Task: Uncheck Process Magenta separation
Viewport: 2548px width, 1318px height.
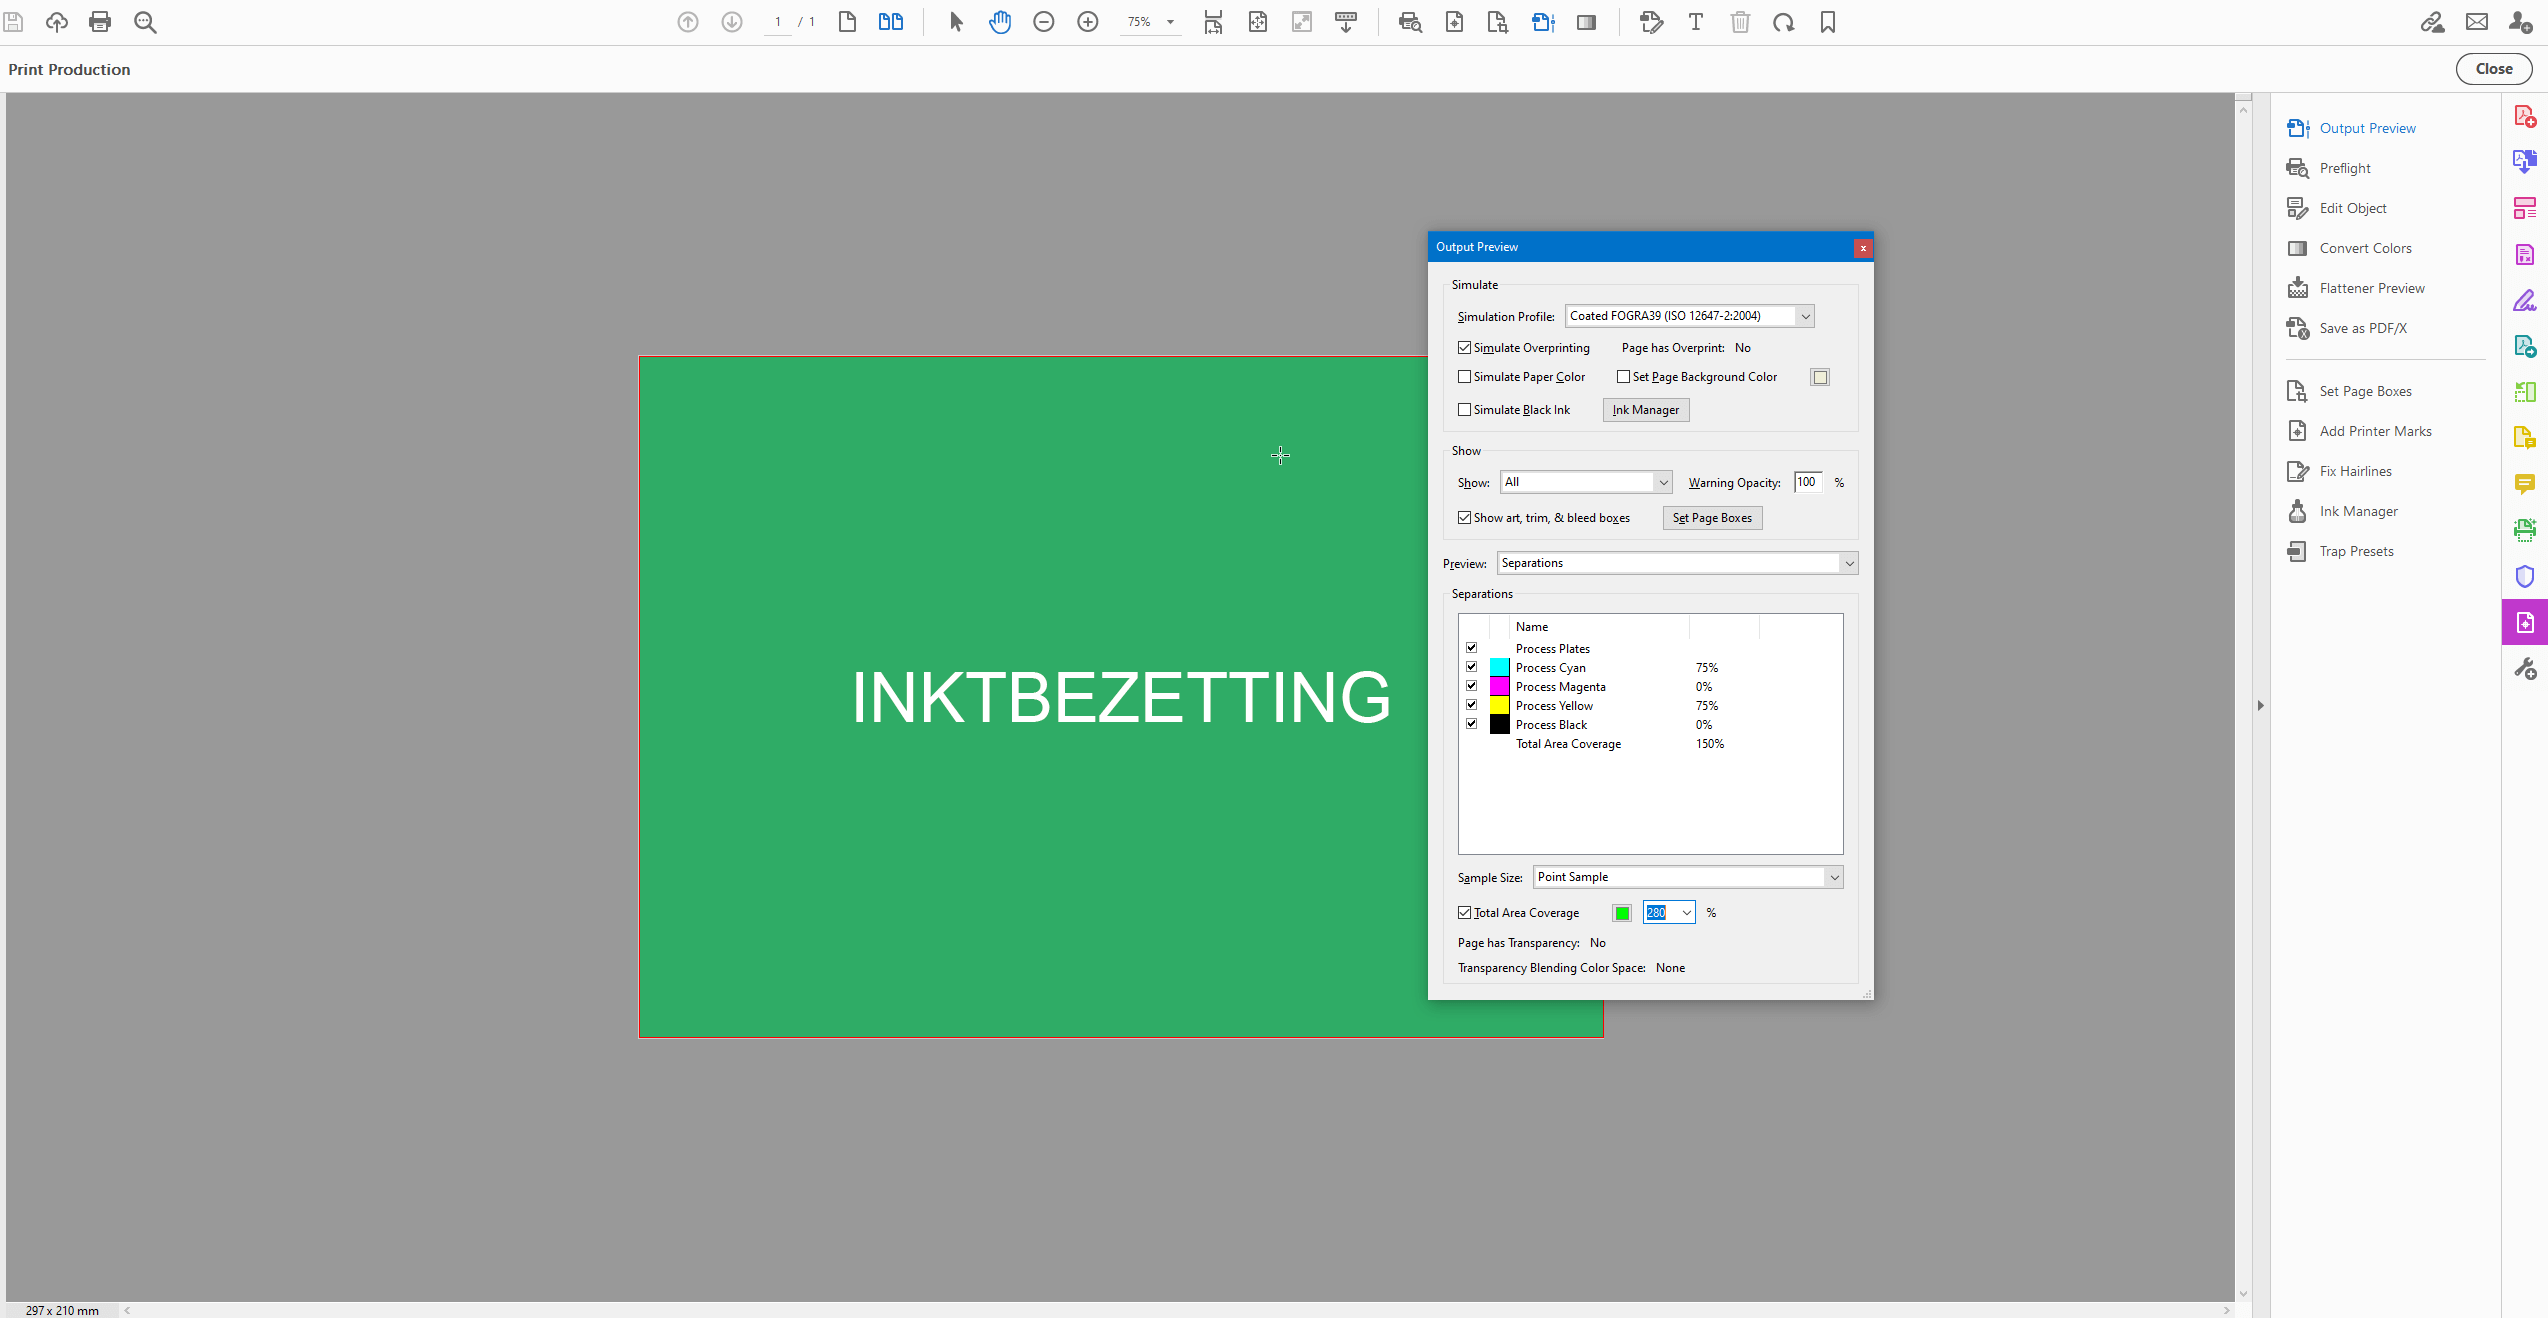Action: tap(1472, 686)
